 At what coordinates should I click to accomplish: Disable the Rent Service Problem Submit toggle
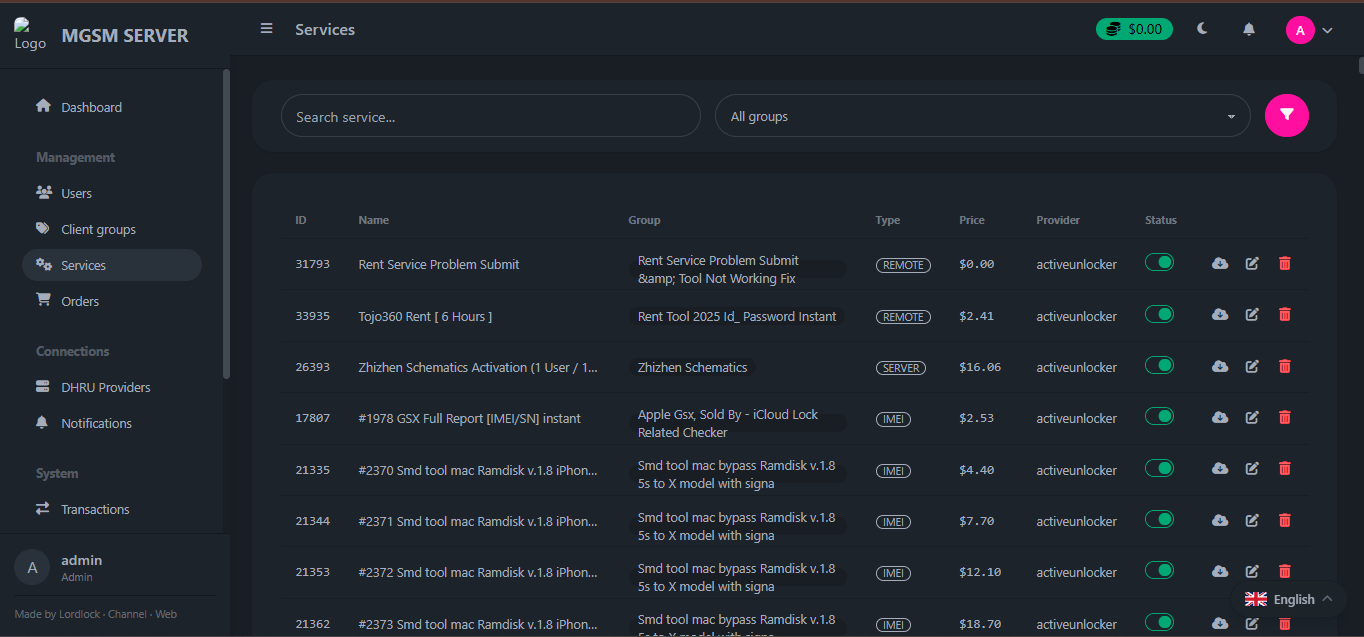tap(1159, 263)
